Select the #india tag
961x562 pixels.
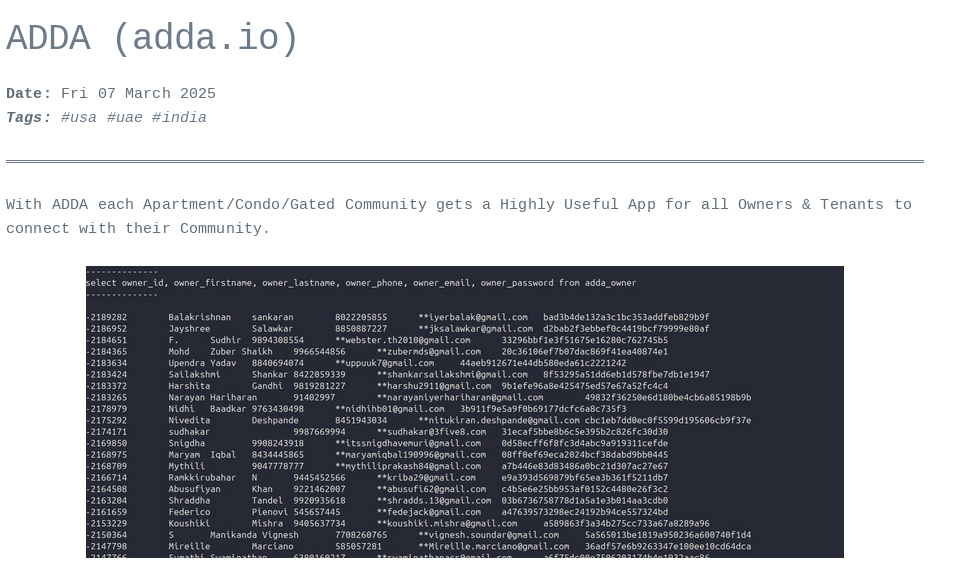[x=179, y=118]
